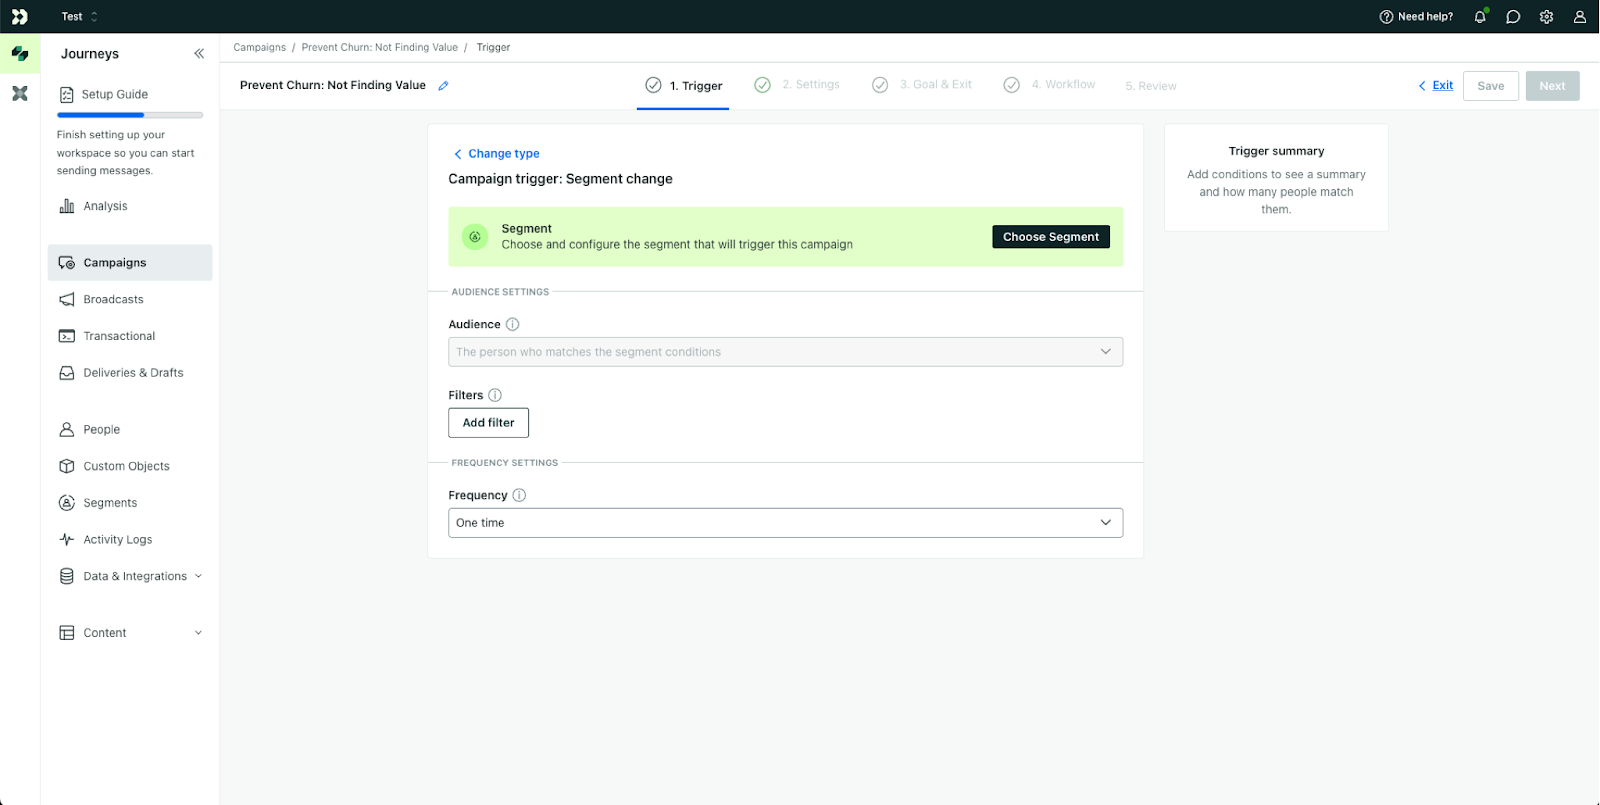Click the People person icon
Viewport: 1600px width, 805px height.
pos(67,430)
